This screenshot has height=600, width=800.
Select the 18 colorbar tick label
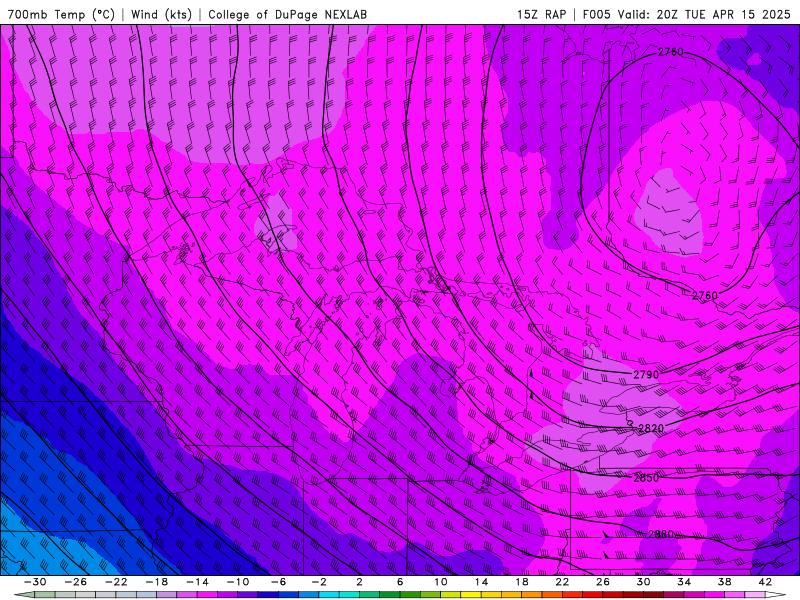point(521,582)
